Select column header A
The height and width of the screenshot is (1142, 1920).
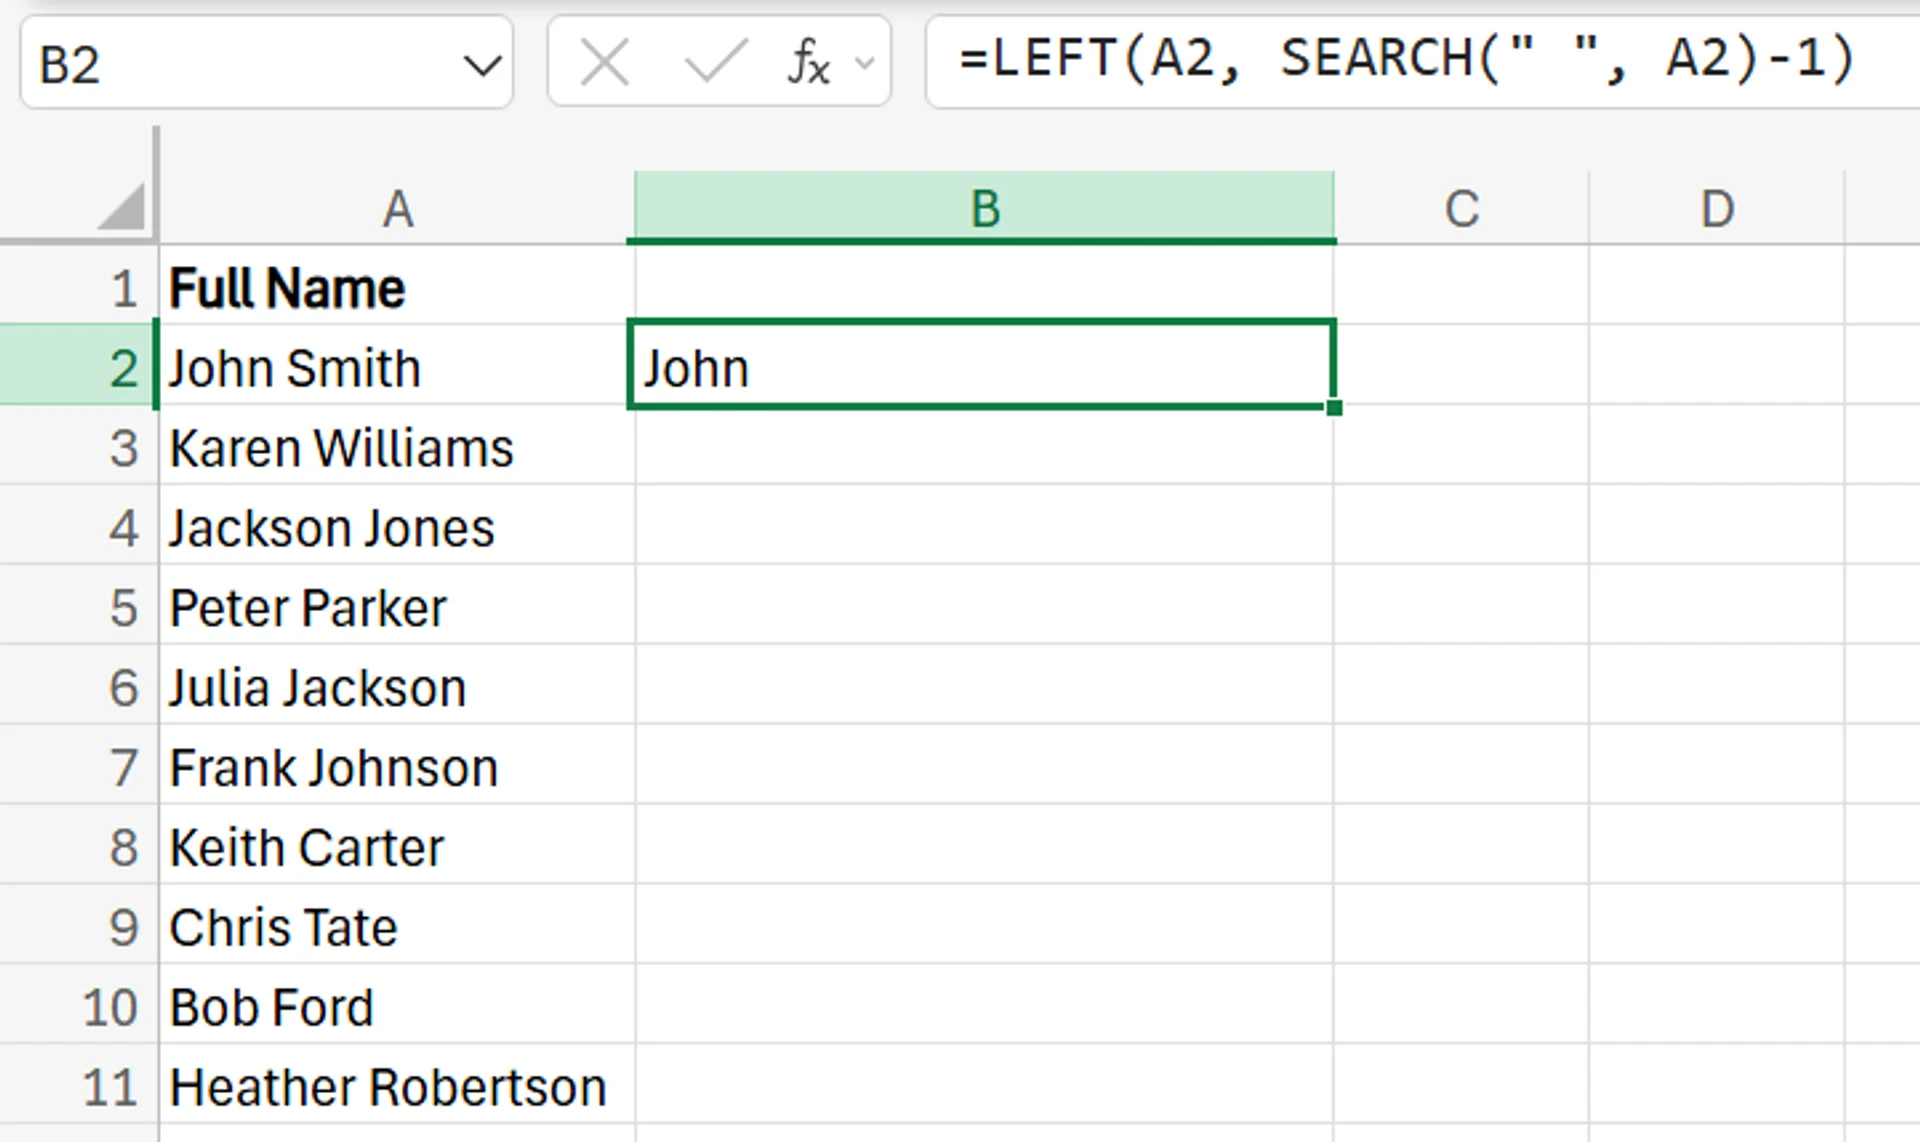tap(398, 207)
